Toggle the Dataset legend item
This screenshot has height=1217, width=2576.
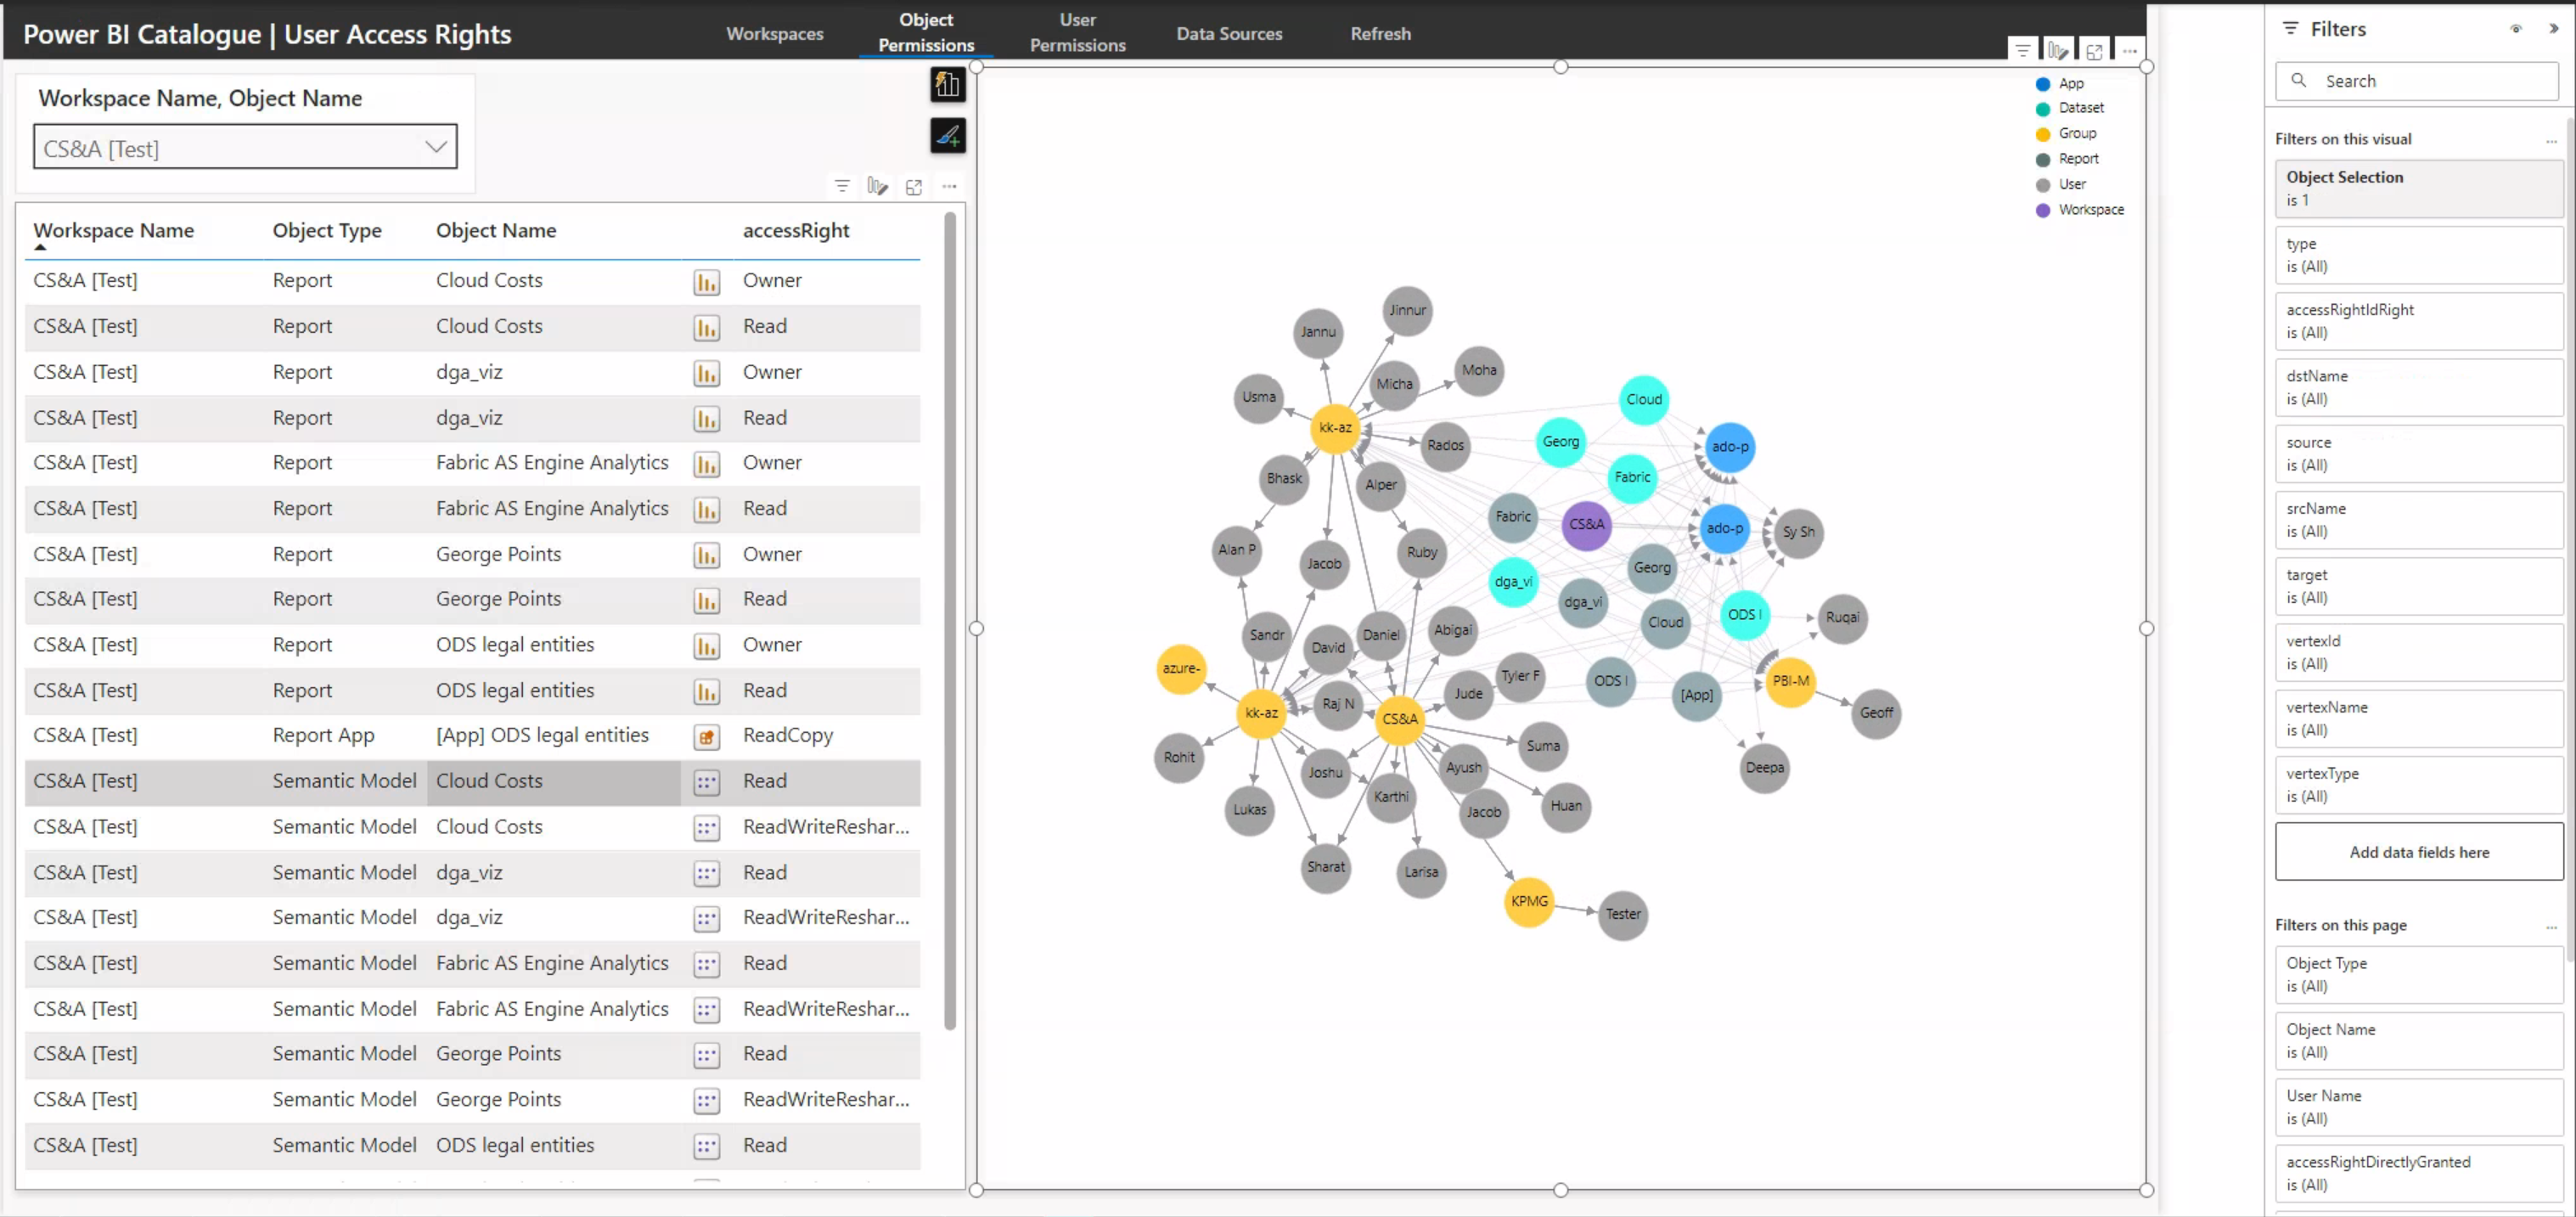[2080, 108]
